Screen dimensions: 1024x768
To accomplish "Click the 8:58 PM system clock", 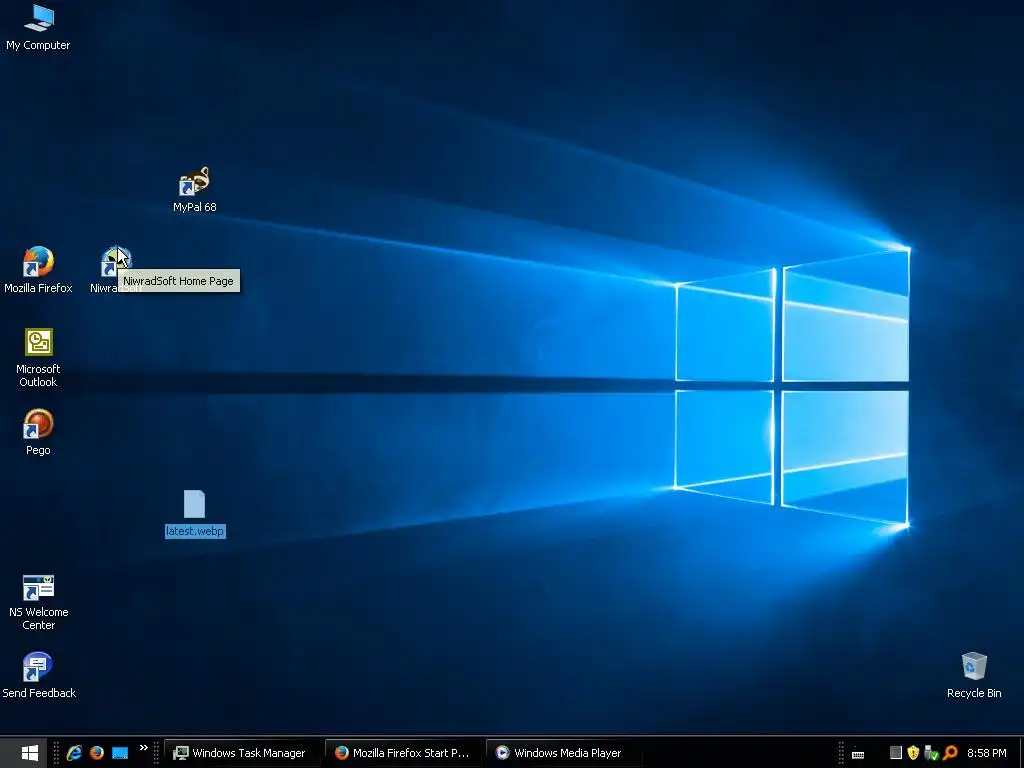I will 987,753.
